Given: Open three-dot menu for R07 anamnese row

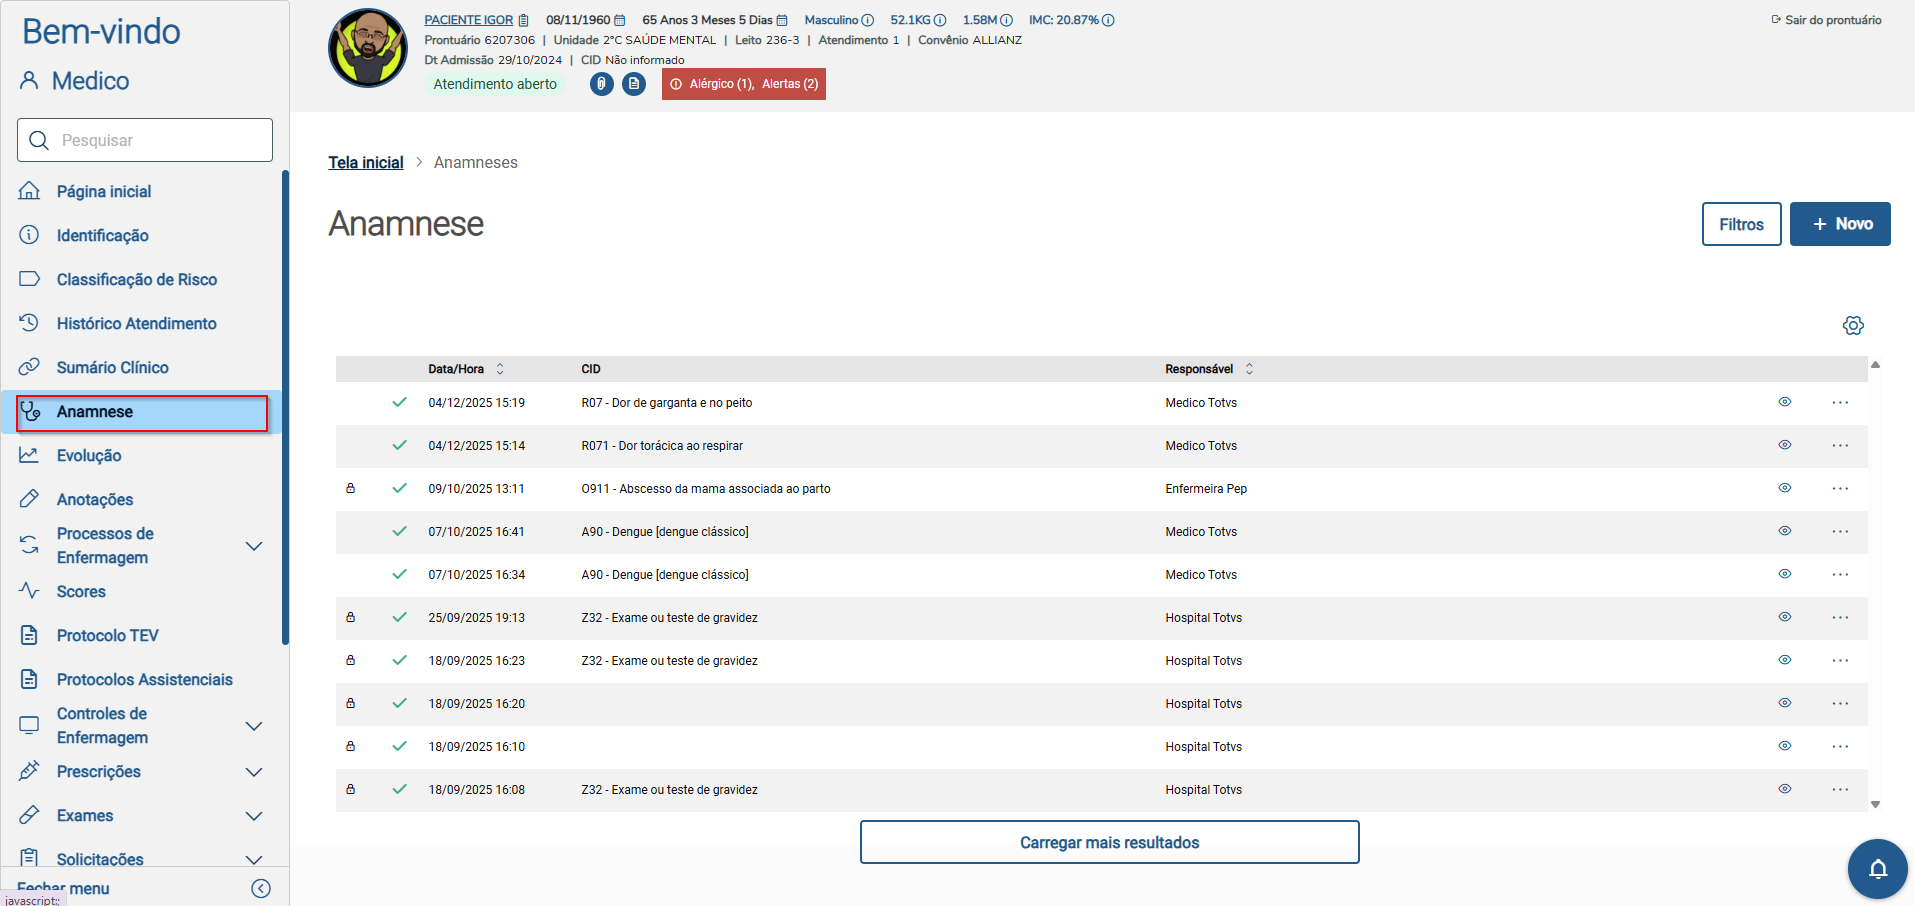Looking at the screenshot, I should point(1840,403).
